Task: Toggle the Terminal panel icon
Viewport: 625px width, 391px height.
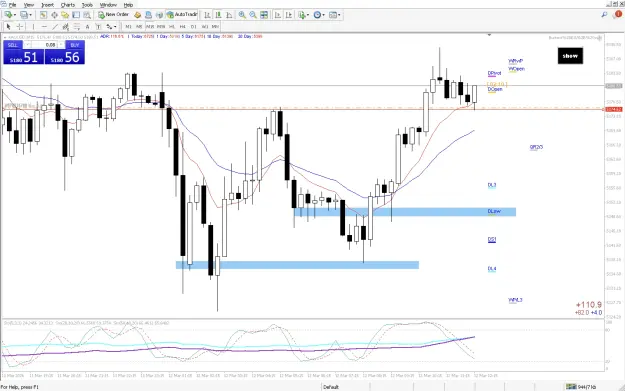Action: (x=76, y=15)
